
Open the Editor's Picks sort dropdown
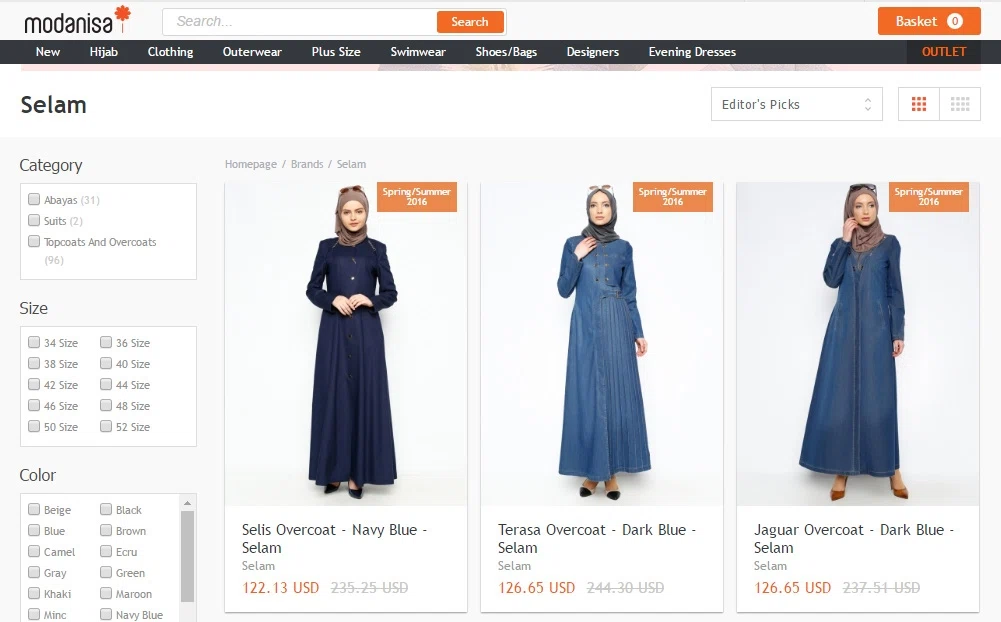(x=797, y=104)
